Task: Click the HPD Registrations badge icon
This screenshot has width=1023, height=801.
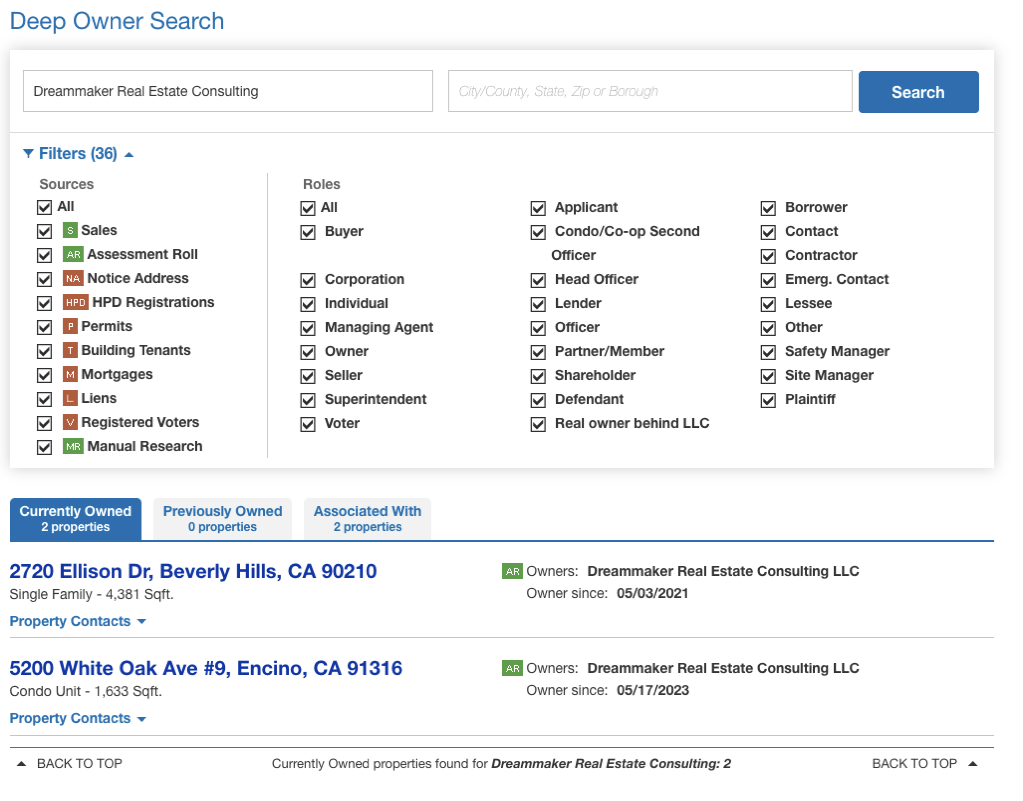Action: 76,303
